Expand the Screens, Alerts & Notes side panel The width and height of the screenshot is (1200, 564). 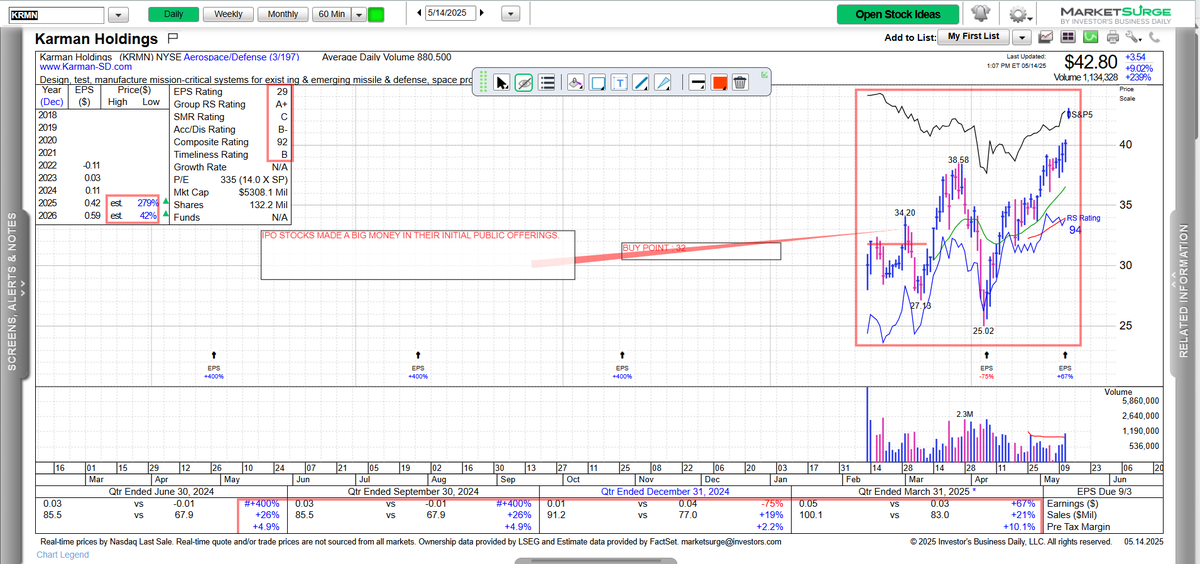click(13, 290)
